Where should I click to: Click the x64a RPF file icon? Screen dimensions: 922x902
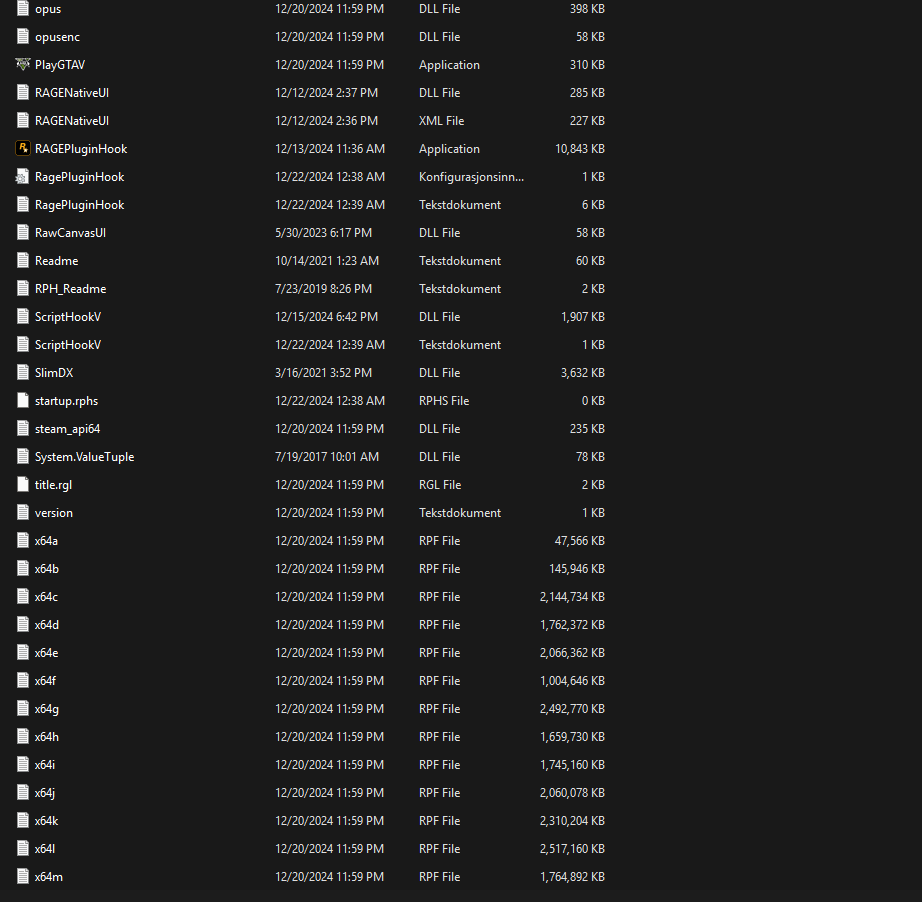tap(23, 541)
